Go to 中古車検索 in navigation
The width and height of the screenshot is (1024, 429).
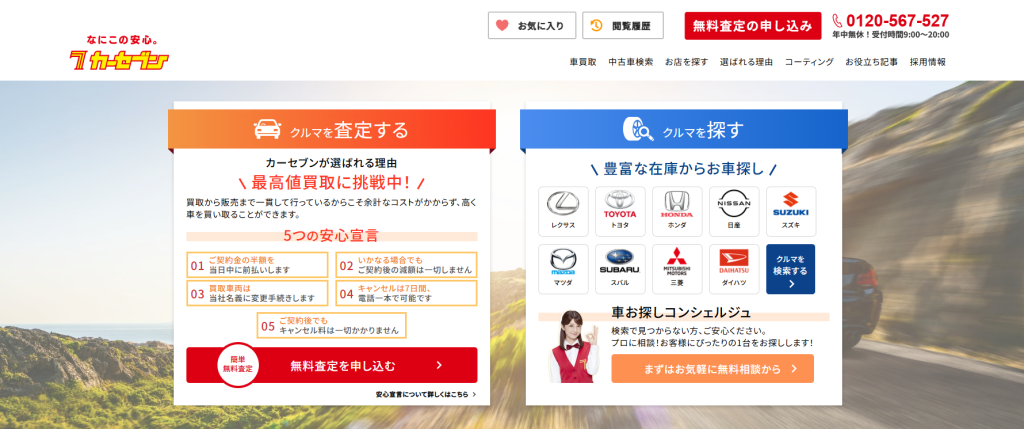pyautogui.click(x=631, y=62)
